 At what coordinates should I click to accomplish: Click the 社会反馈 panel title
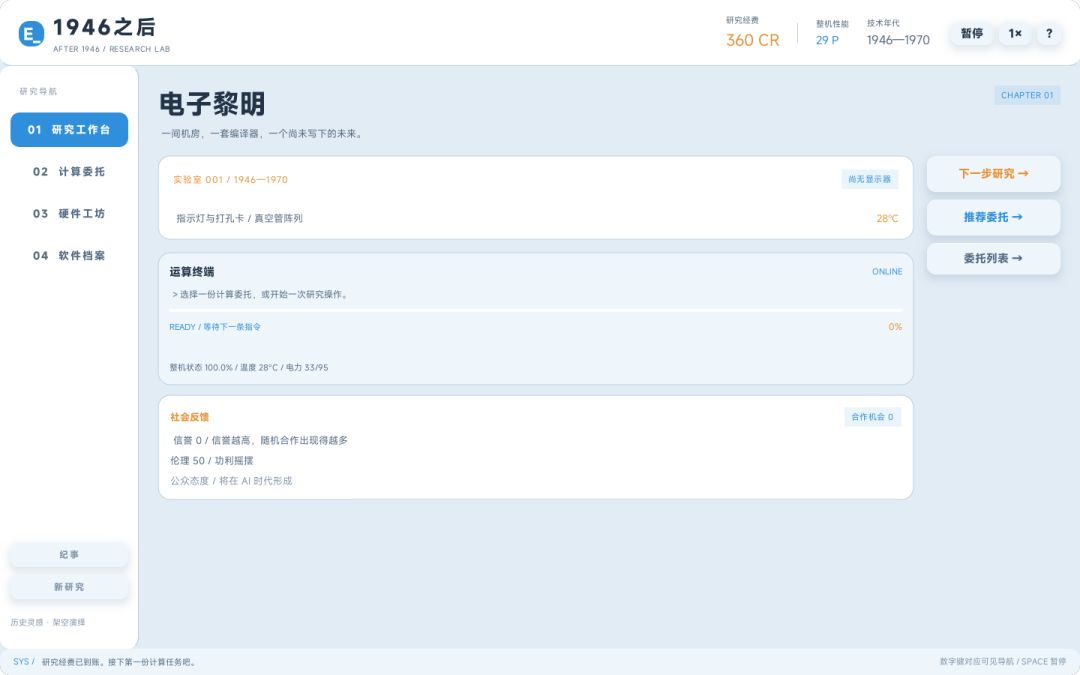point(189,417)
